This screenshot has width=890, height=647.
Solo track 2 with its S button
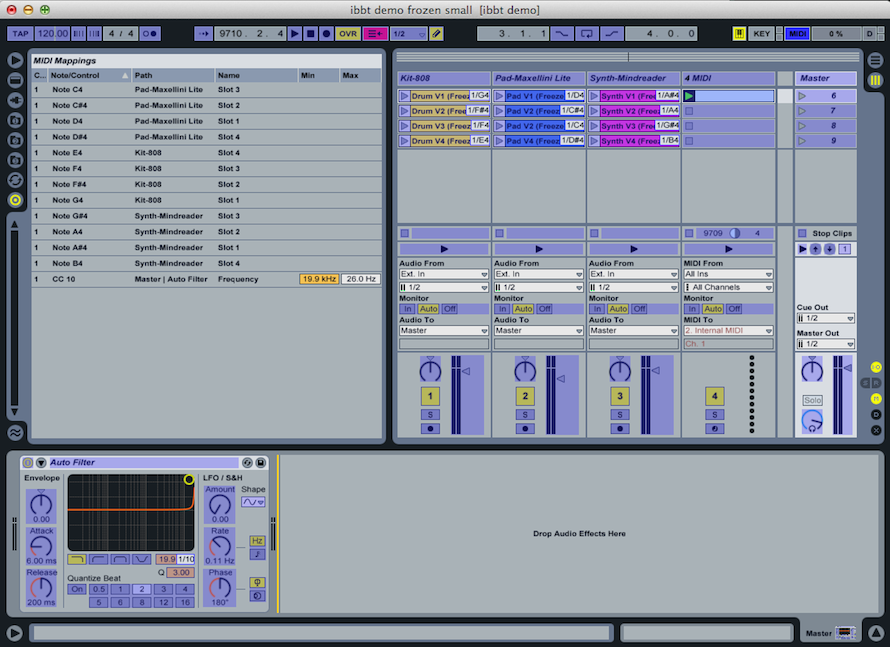(x=525, y=414)
